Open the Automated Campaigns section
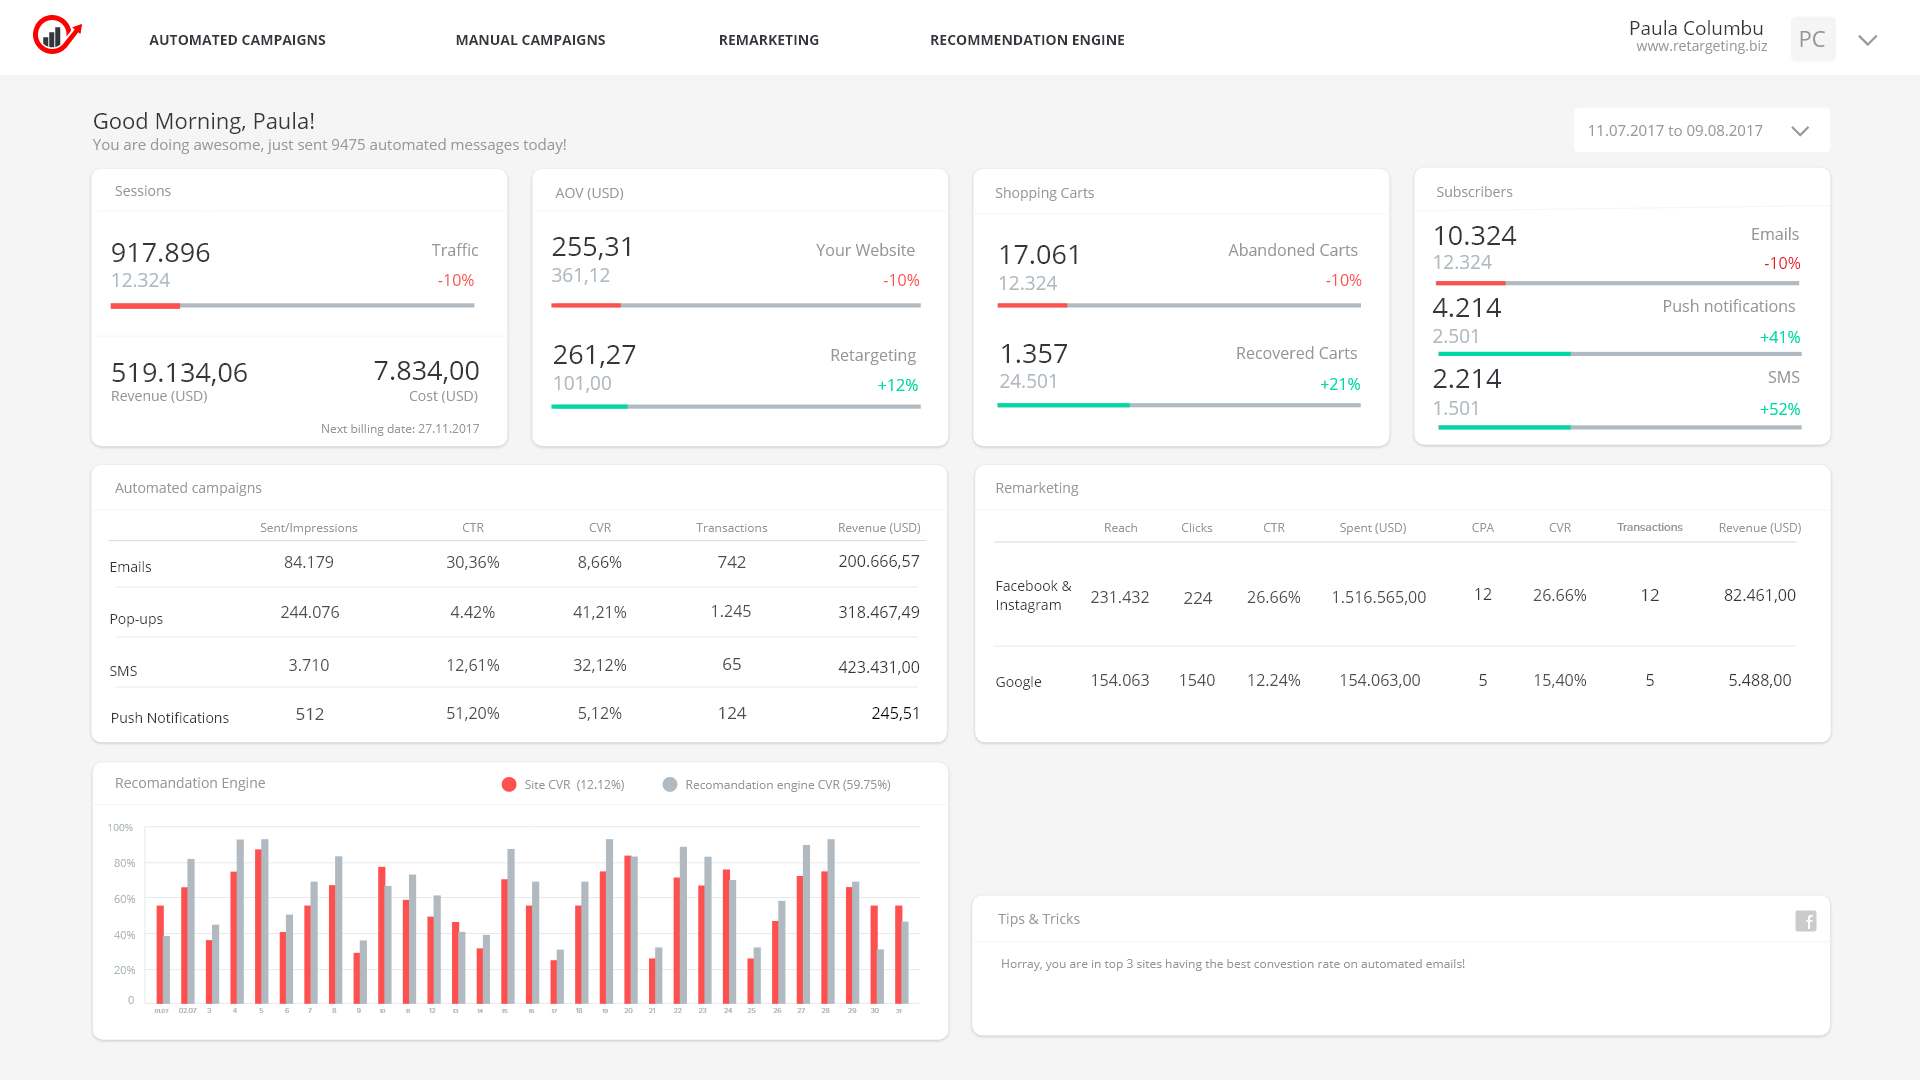The width and height of the screenshot is (1920, 1080). click(237, 40)
